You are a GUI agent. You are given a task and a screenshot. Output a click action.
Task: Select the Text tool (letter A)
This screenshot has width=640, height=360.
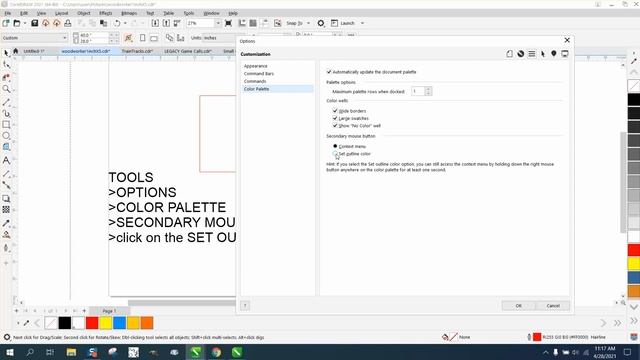[x=7, y=160]
